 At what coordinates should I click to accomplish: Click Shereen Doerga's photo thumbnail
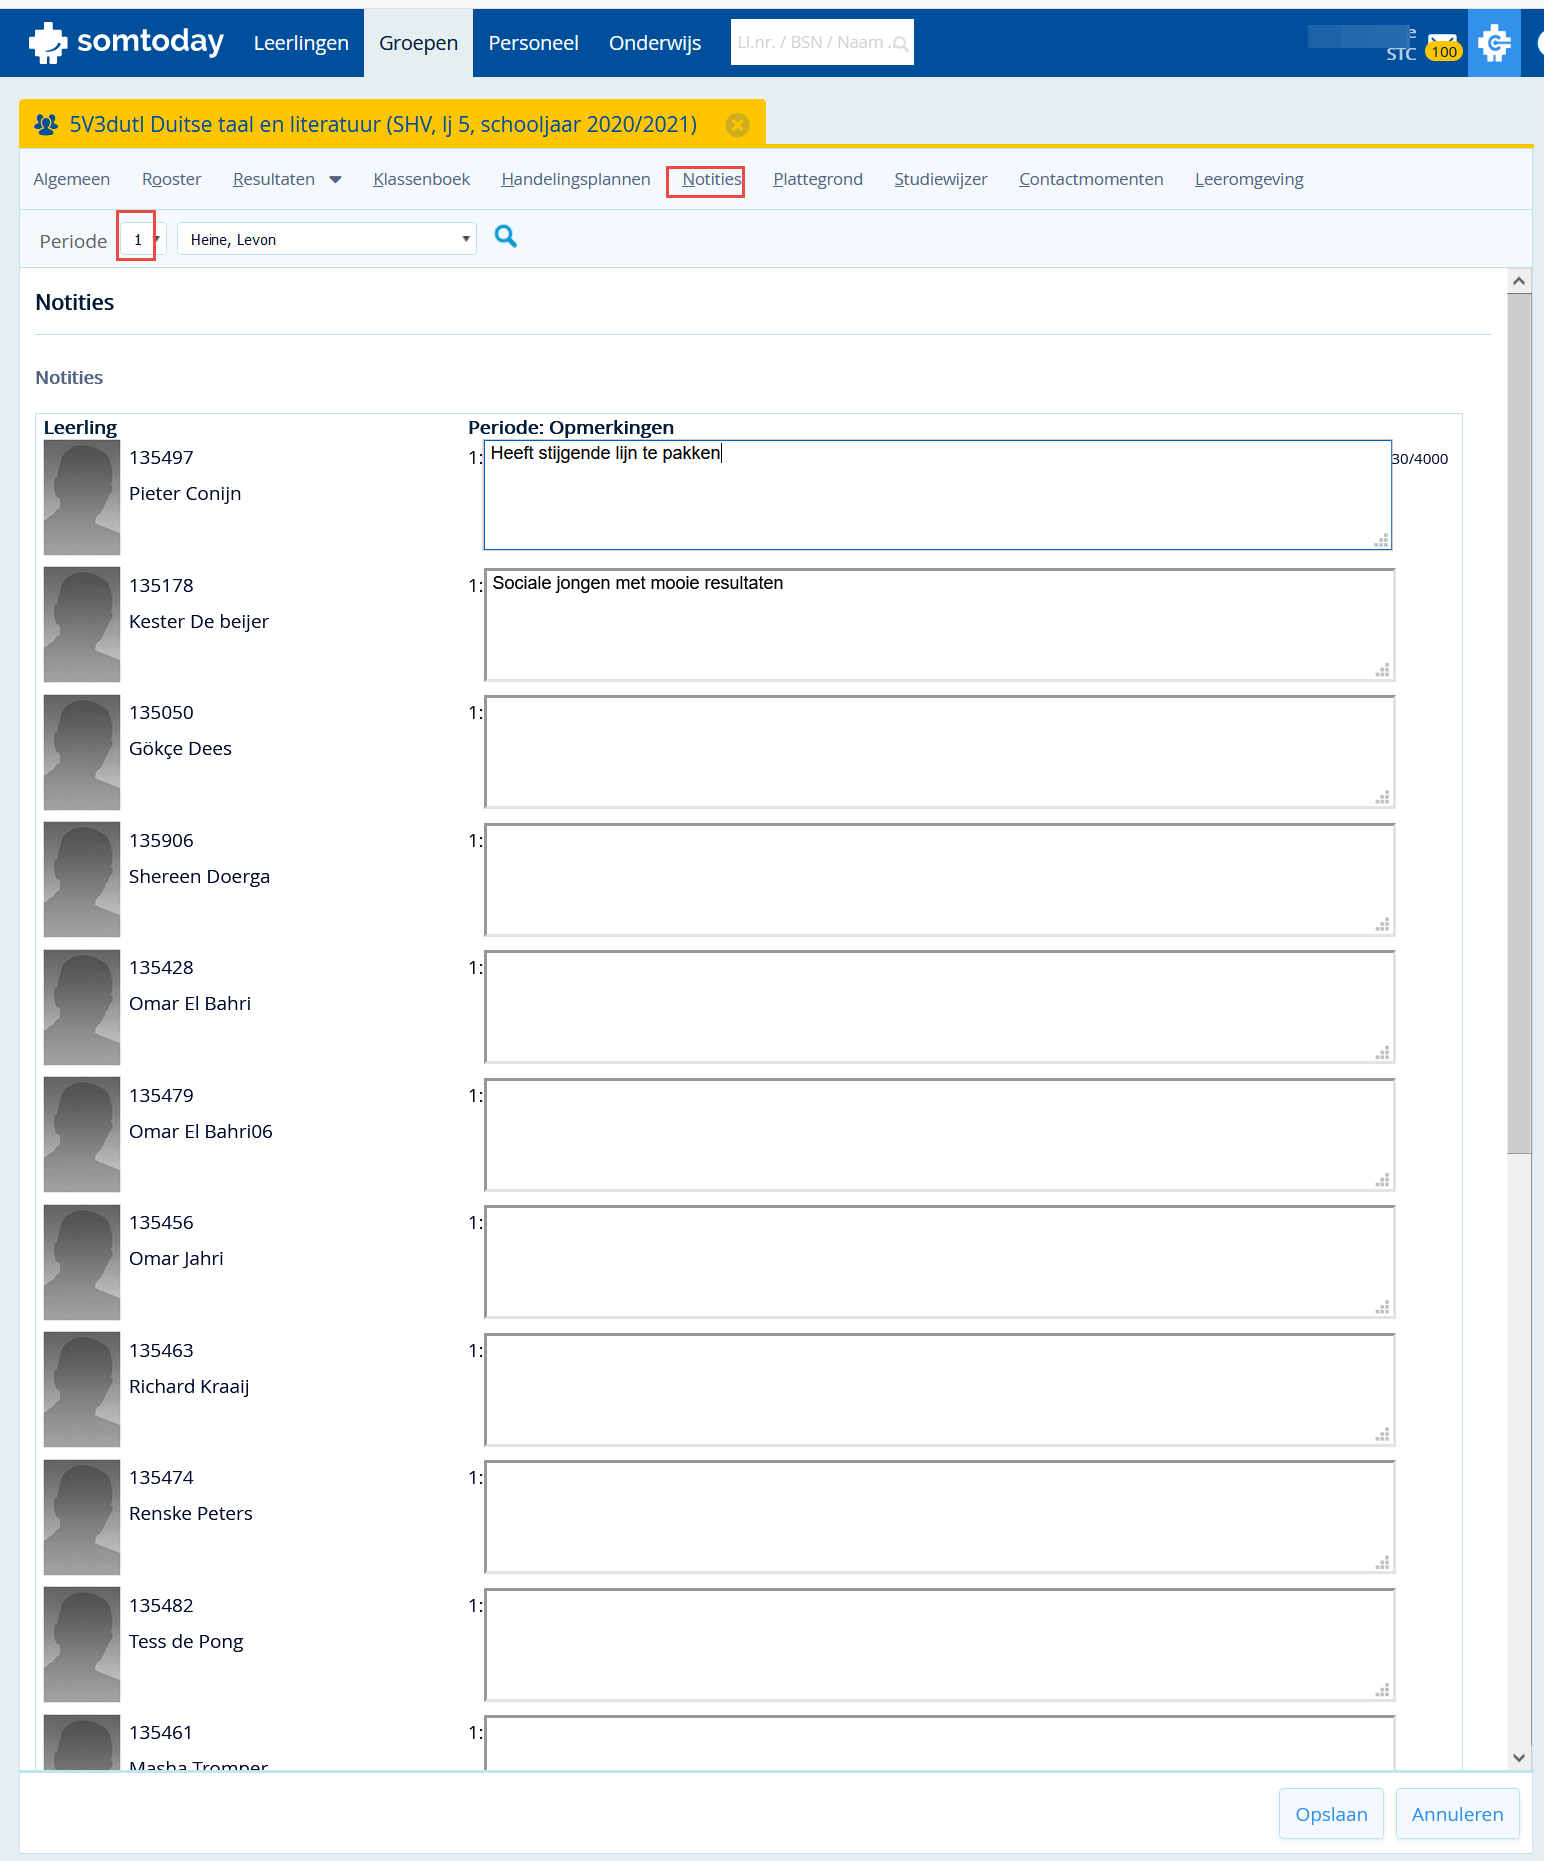82,880
